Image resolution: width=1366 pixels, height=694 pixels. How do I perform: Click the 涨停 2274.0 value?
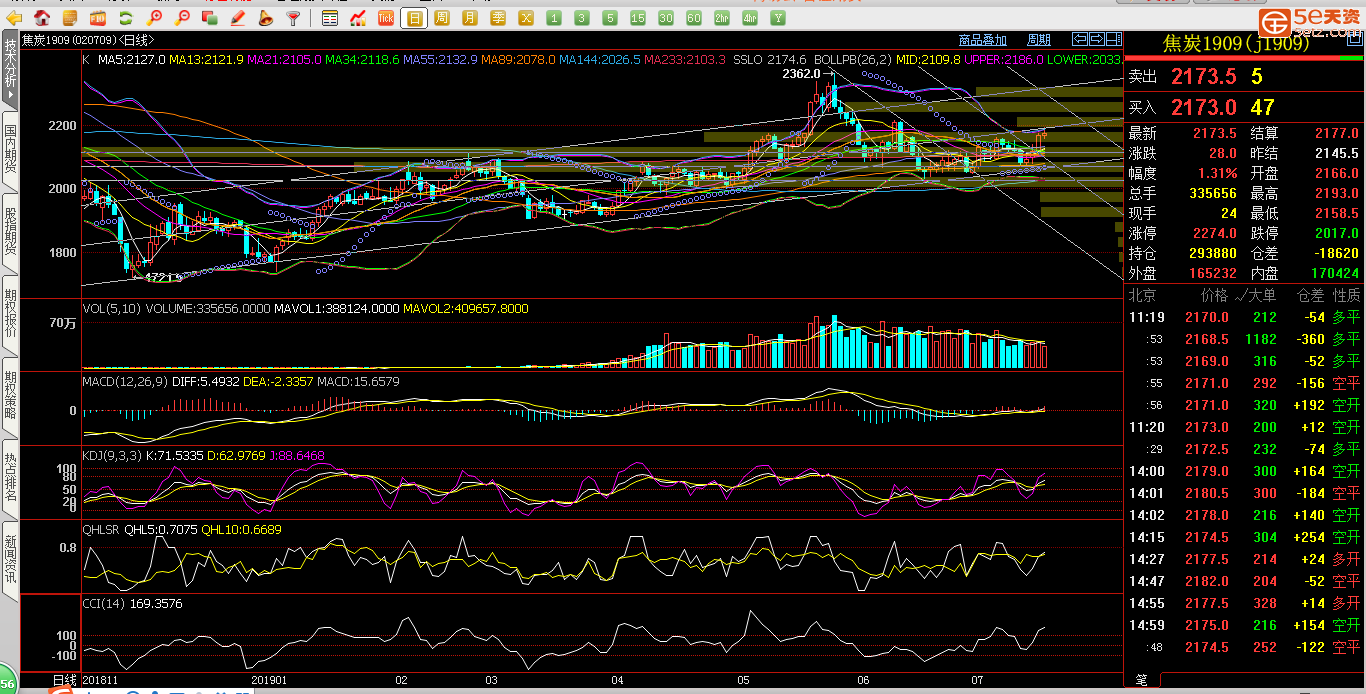[1213, 233]
